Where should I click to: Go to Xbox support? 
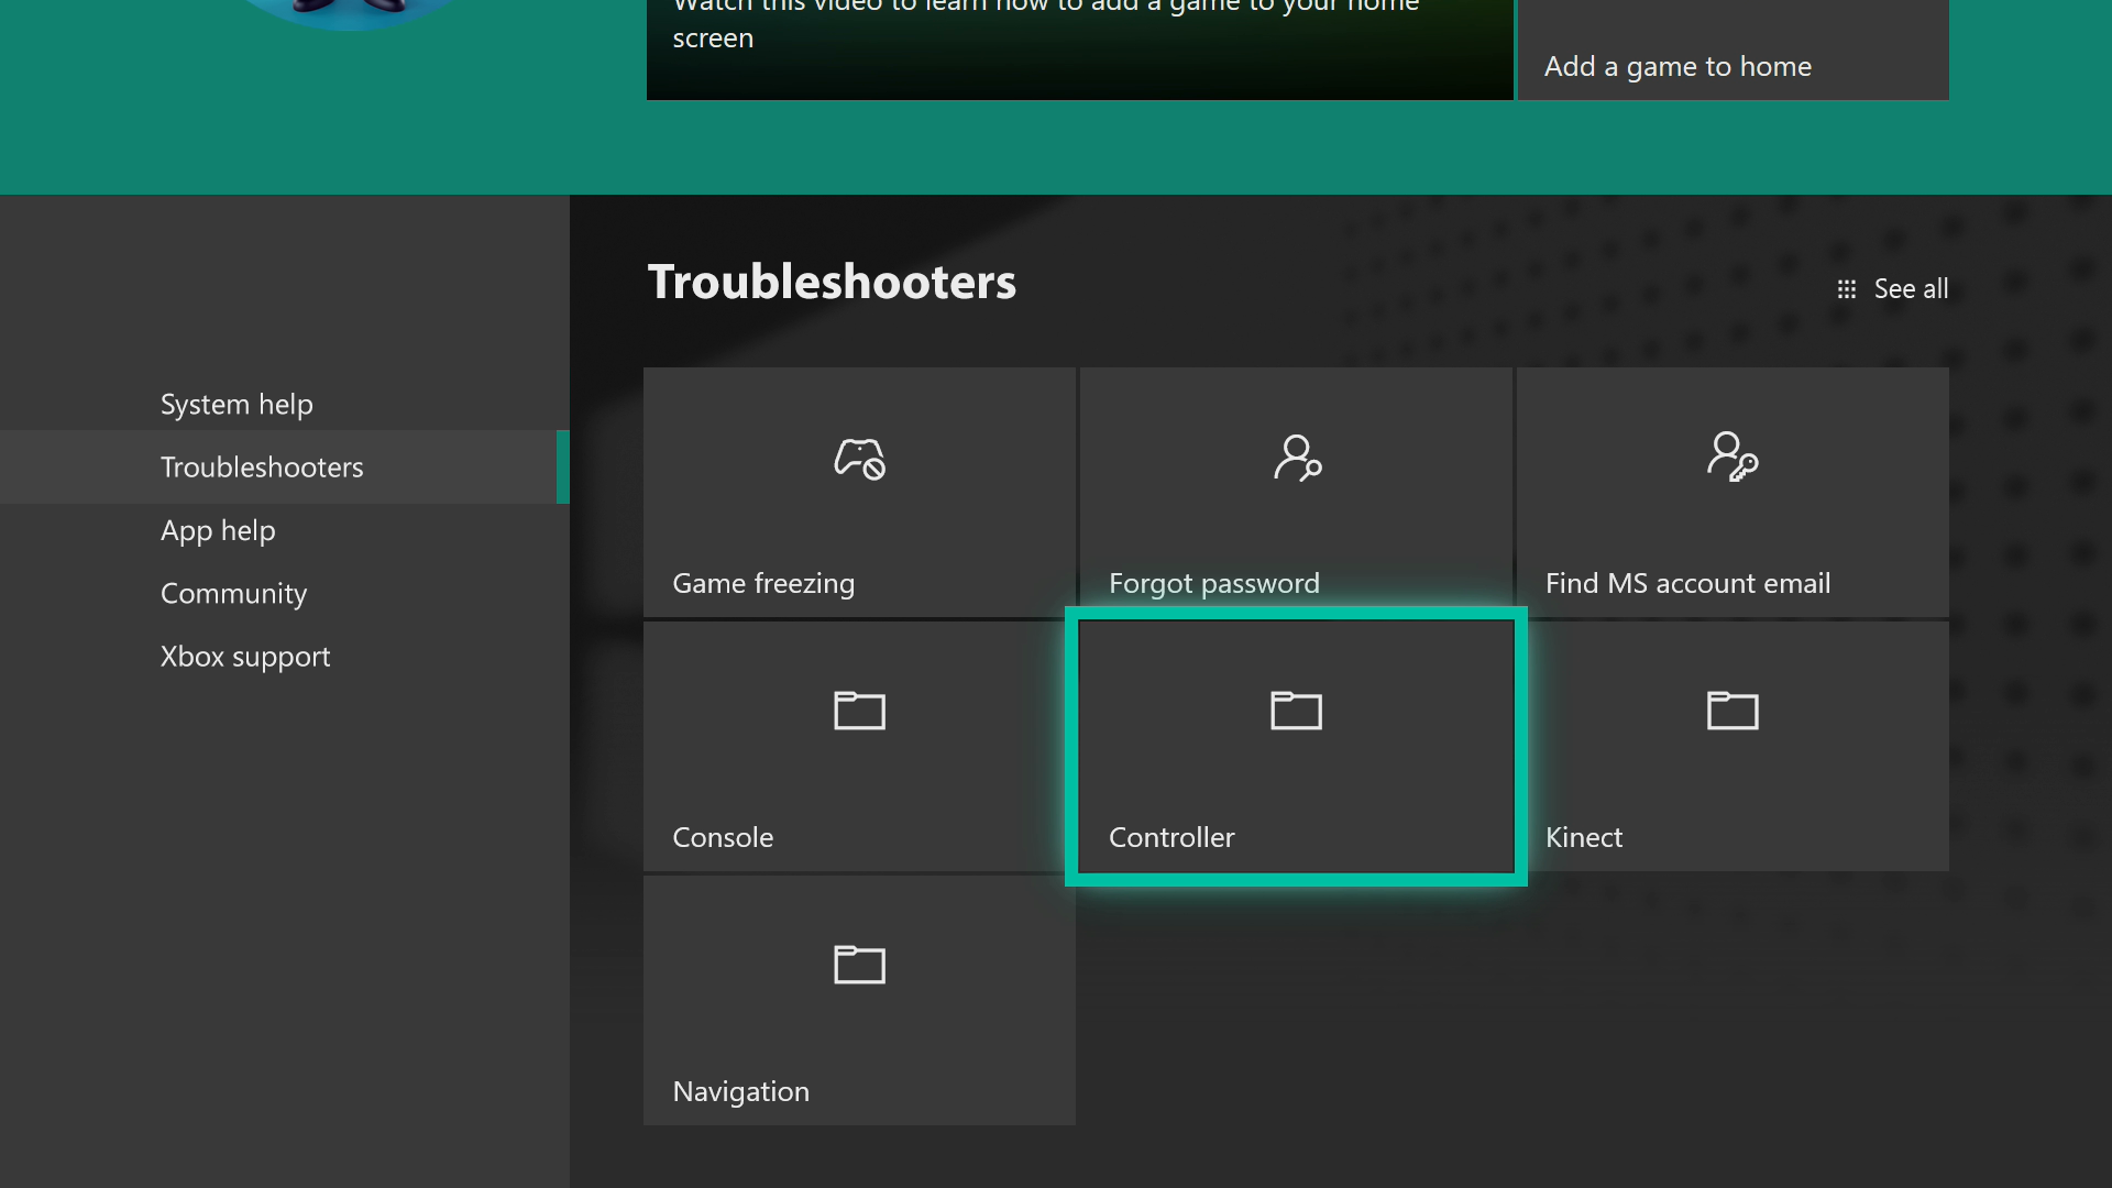point(245,656)
